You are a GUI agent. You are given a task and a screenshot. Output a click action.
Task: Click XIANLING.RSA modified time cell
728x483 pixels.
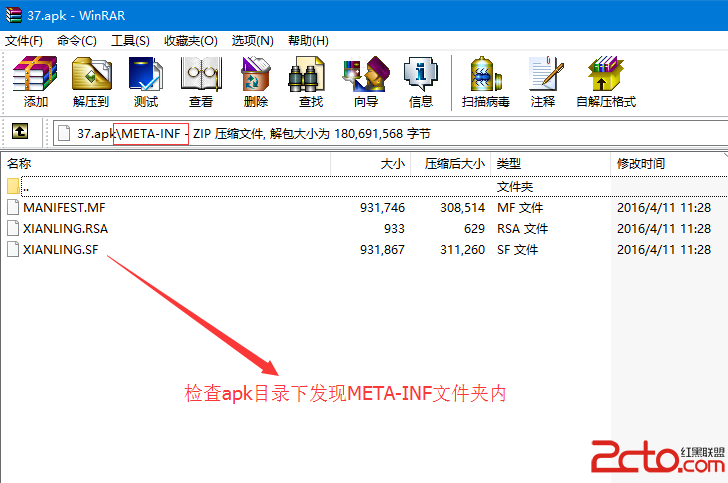(x=664, y=228)
